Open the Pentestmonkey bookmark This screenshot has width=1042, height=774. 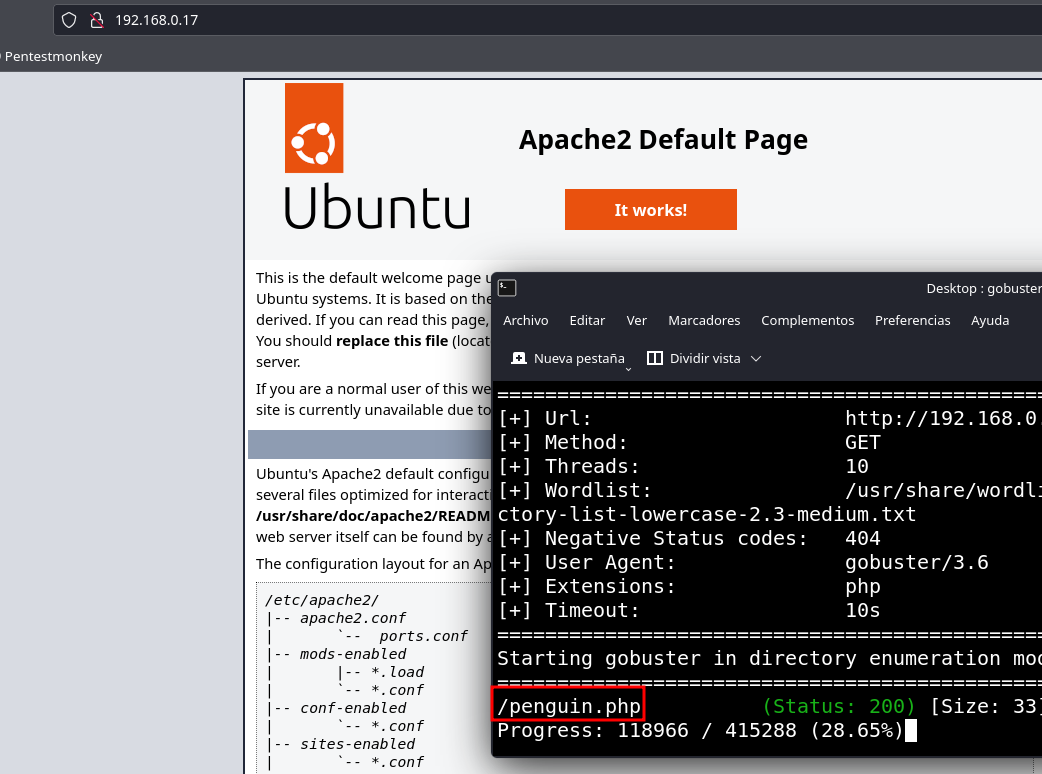coord(53,56)
